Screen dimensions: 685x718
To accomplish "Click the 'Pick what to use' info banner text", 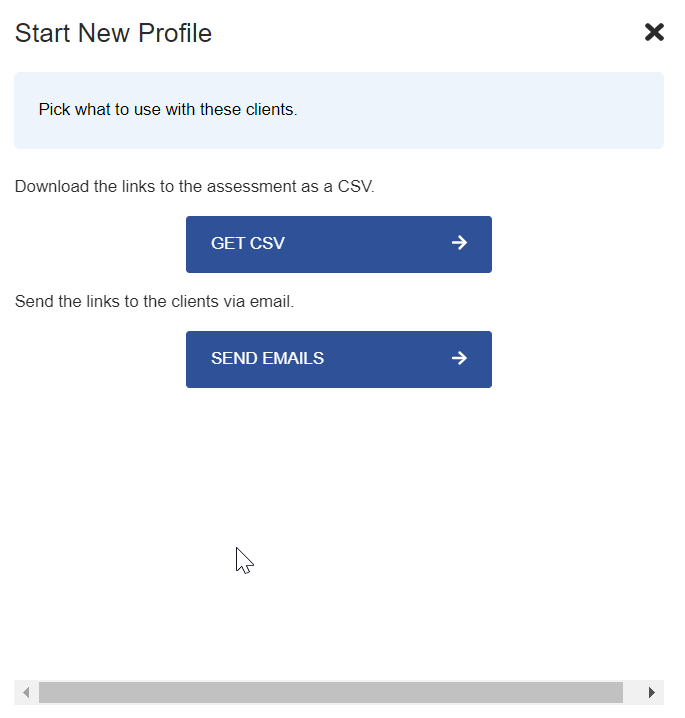I will [167, 110].
